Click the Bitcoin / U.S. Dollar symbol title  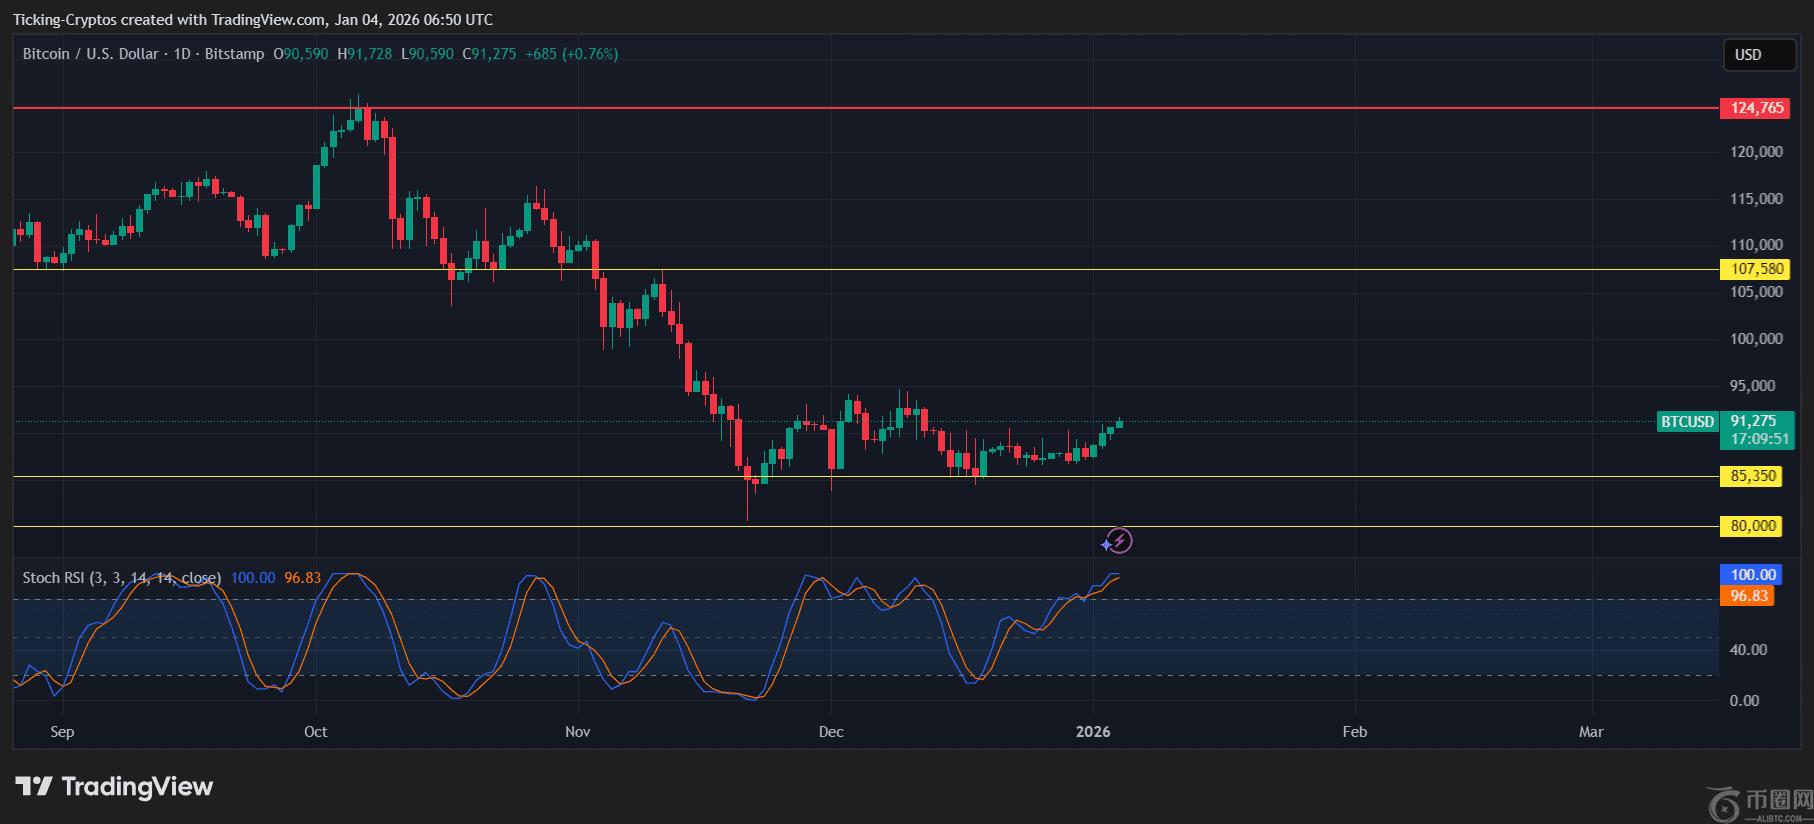90,54
